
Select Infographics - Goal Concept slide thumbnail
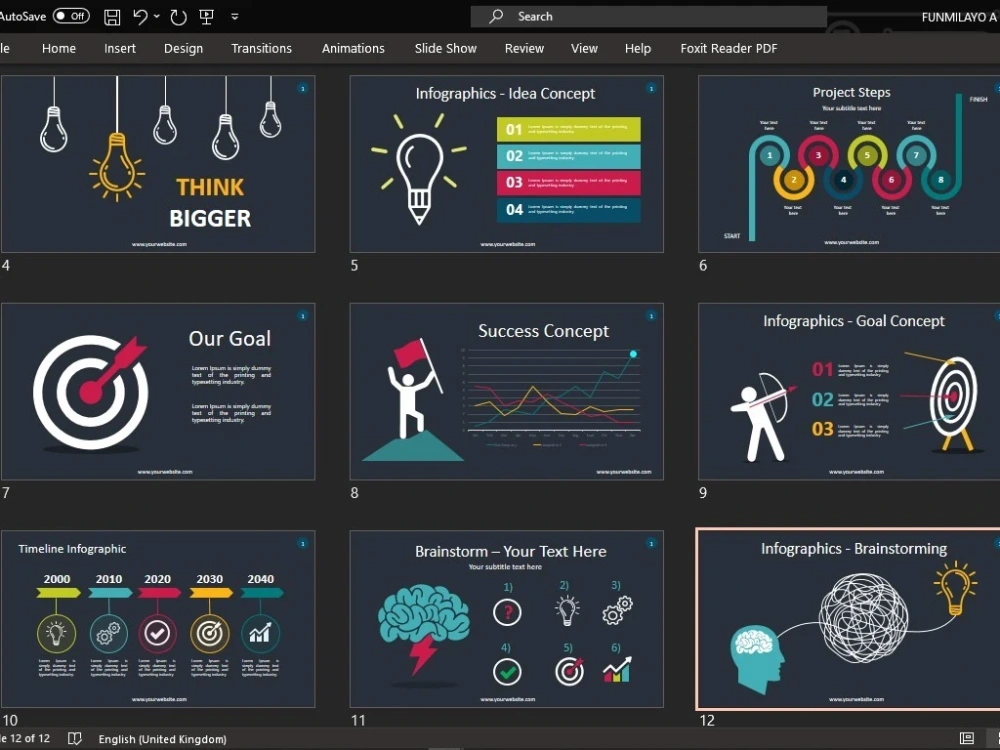tap(849, 392)
